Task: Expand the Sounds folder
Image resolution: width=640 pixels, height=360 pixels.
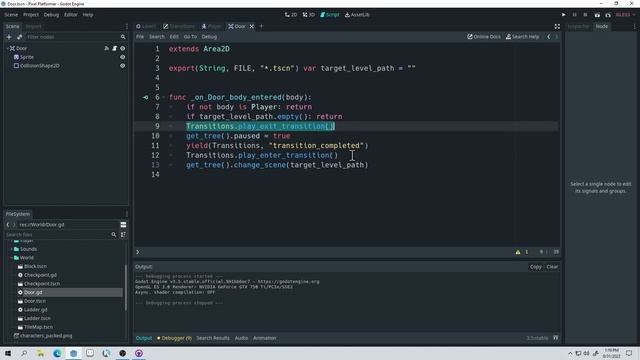Action: [11, 249]
